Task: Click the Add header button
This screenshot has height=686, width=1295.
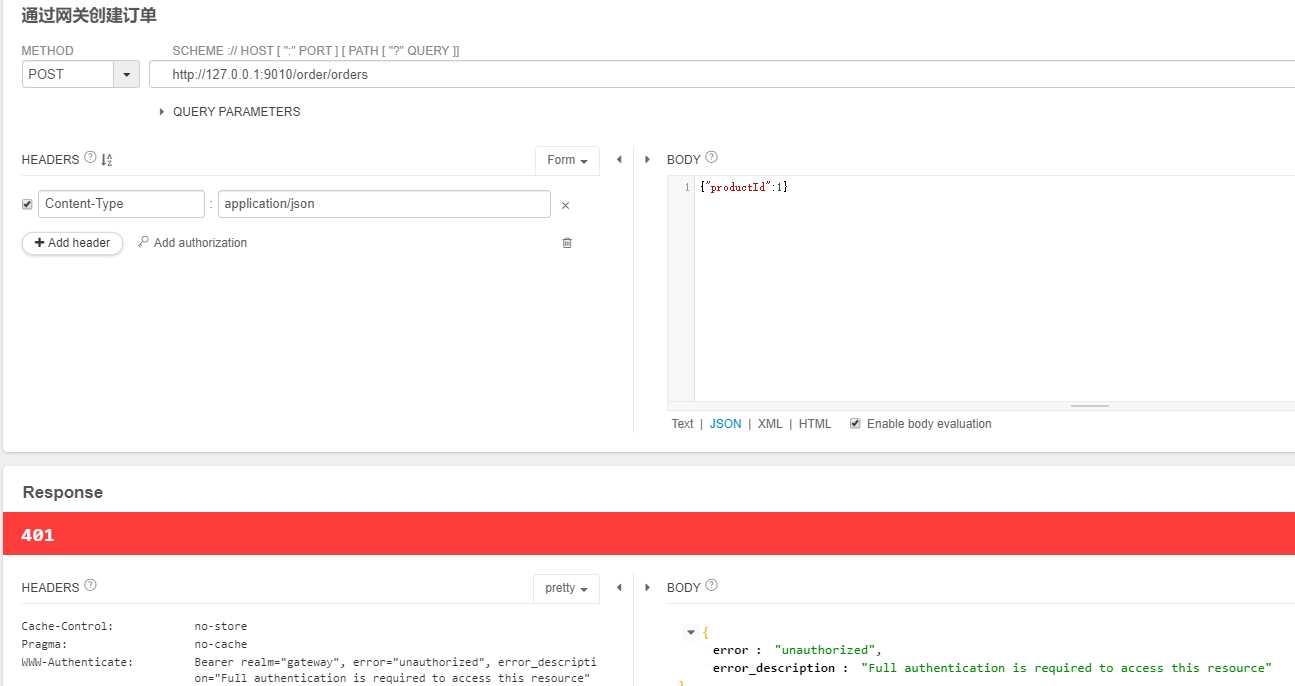Action: click(x=72, y=243)
